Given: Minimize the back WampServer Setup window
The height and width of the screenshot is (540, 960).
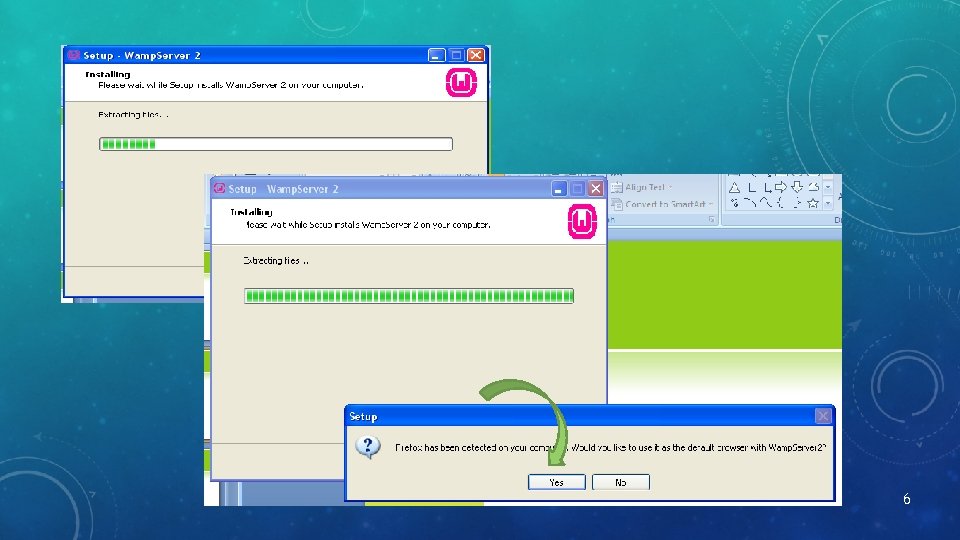Looking at the screenshot, I should click(436, 55).
